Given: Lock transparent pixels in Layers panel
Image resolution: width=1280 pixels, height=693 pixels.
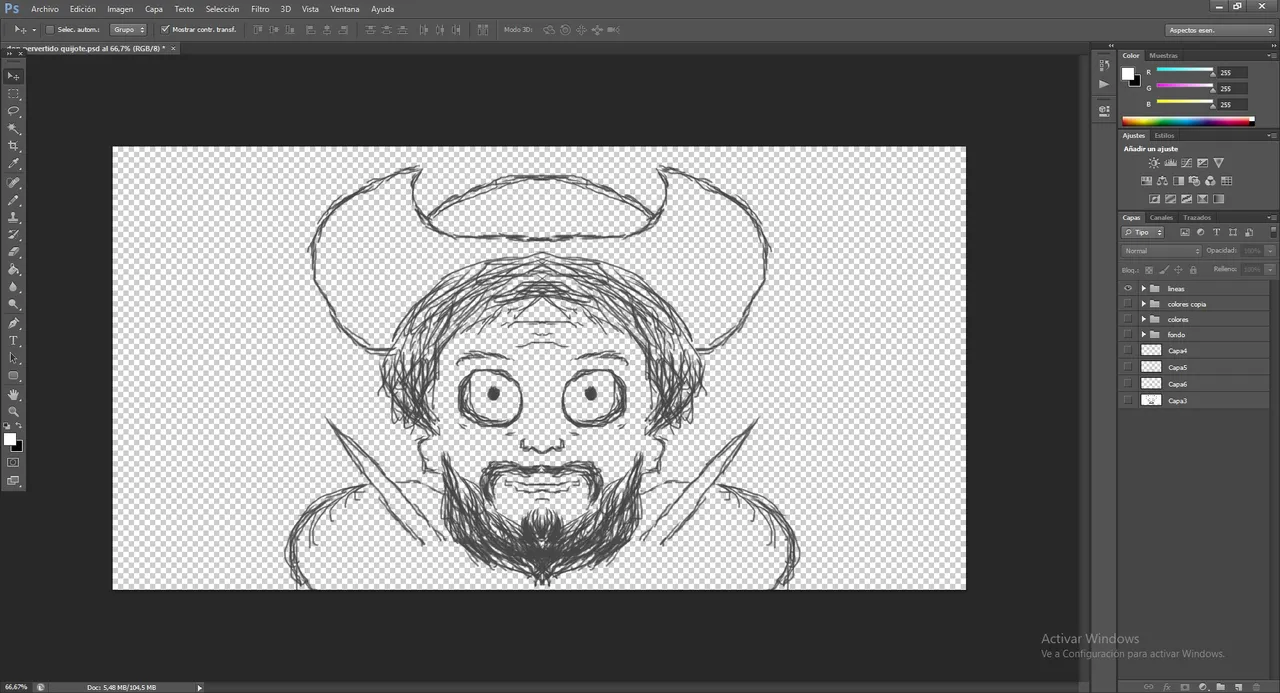Looking at the screenshot, I should [1149, 269].
